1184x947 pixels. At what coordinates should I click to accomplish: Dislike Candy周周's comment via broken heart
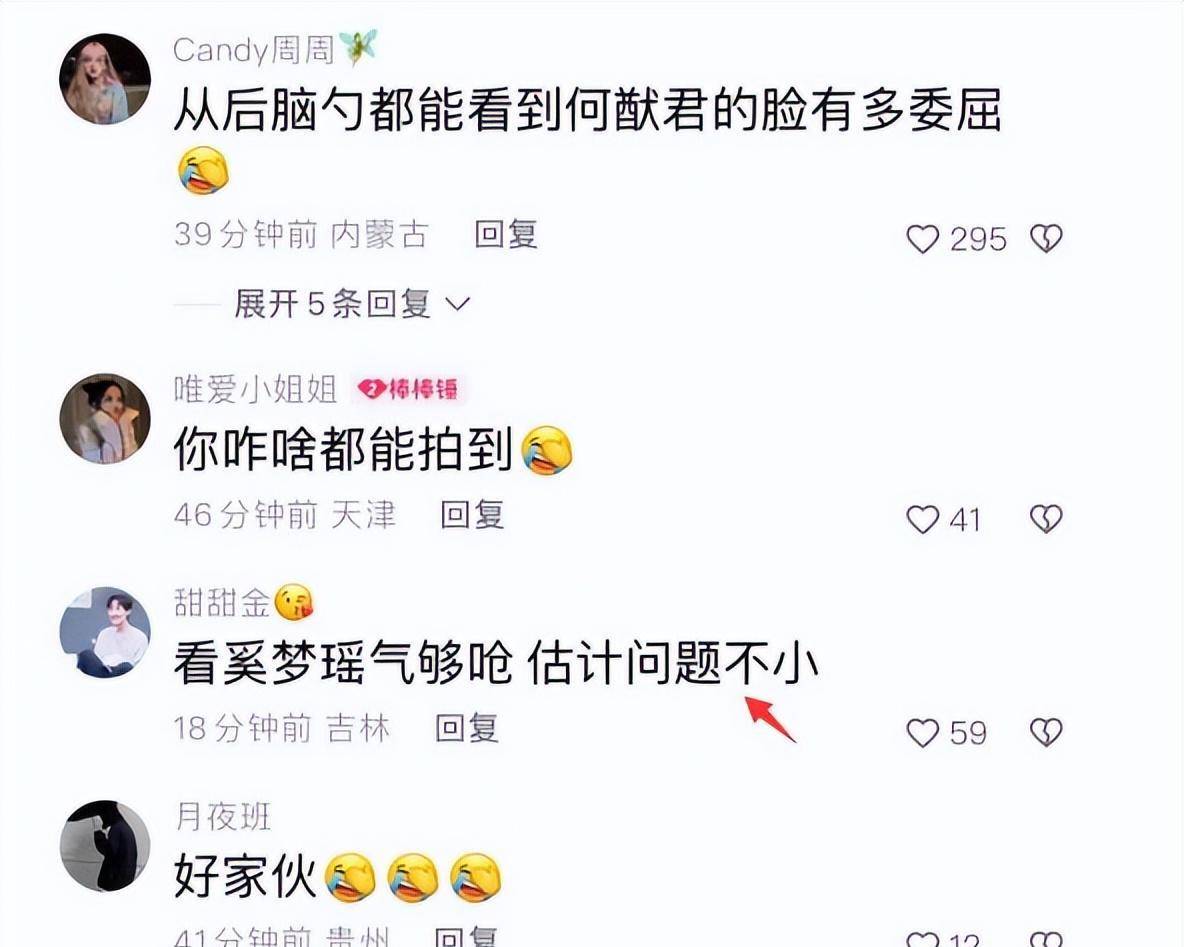tap(1046, 239)
